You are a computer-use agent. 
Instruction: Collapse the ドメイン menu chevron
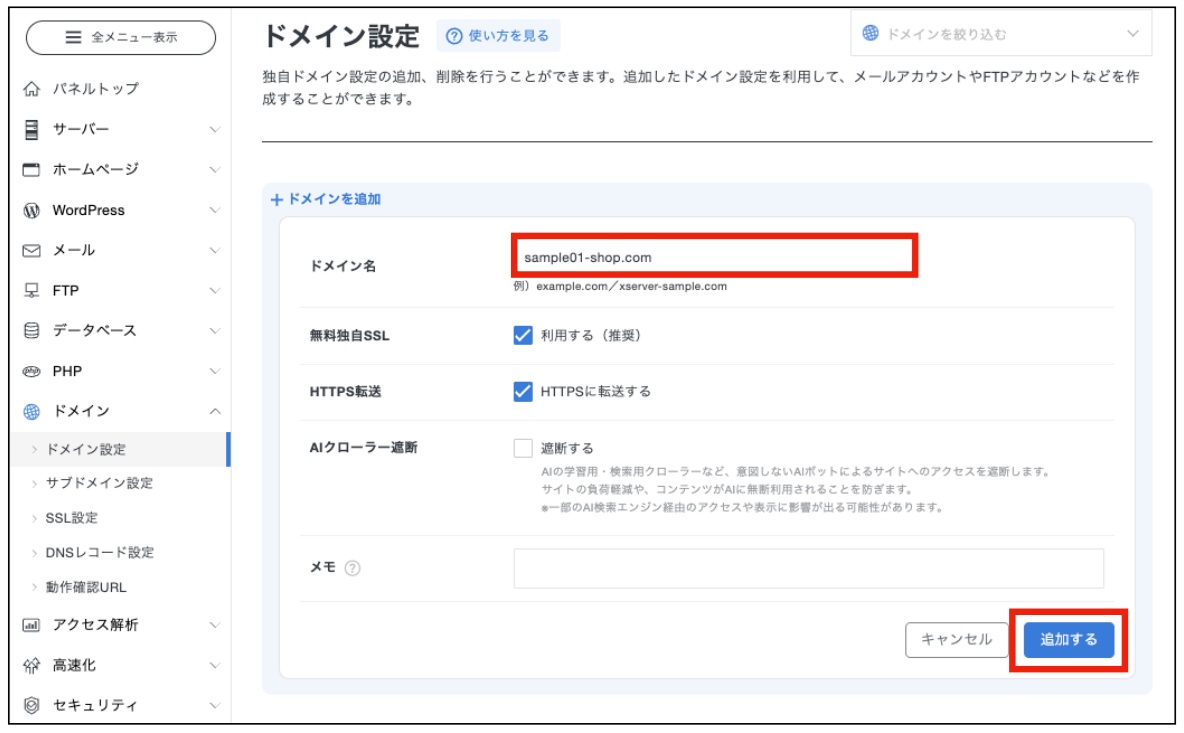(x=214, y=411)
